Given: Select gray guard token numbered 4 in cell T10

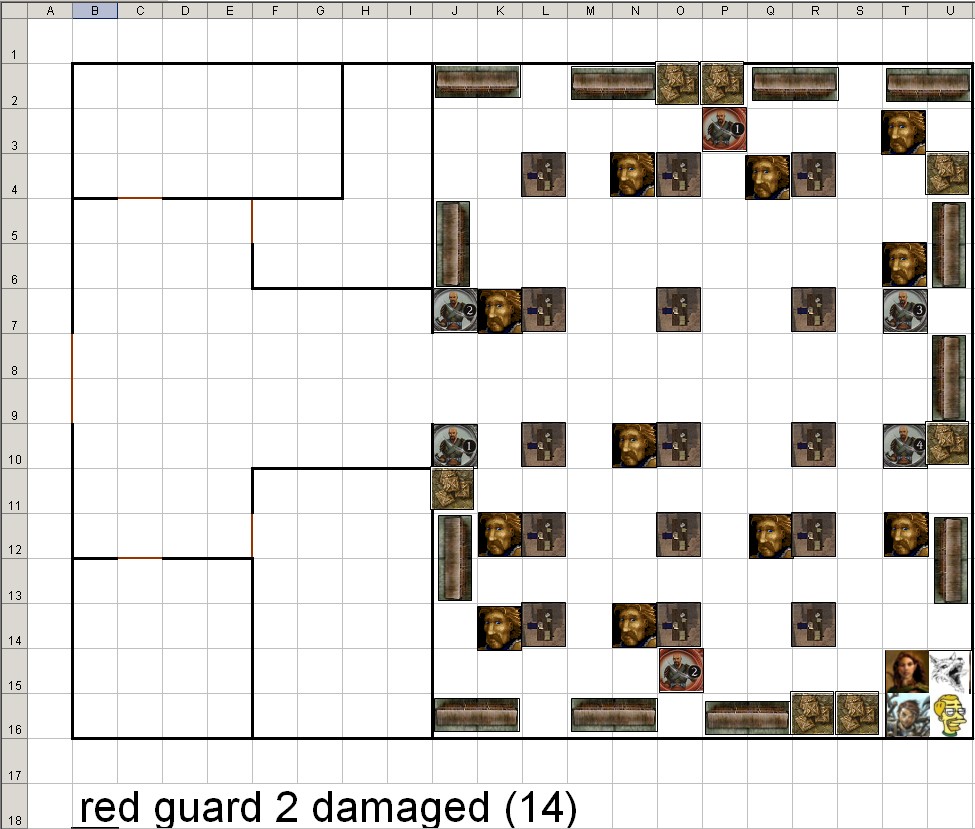Looking at the screenshot, I should click(x=905, y=446).
